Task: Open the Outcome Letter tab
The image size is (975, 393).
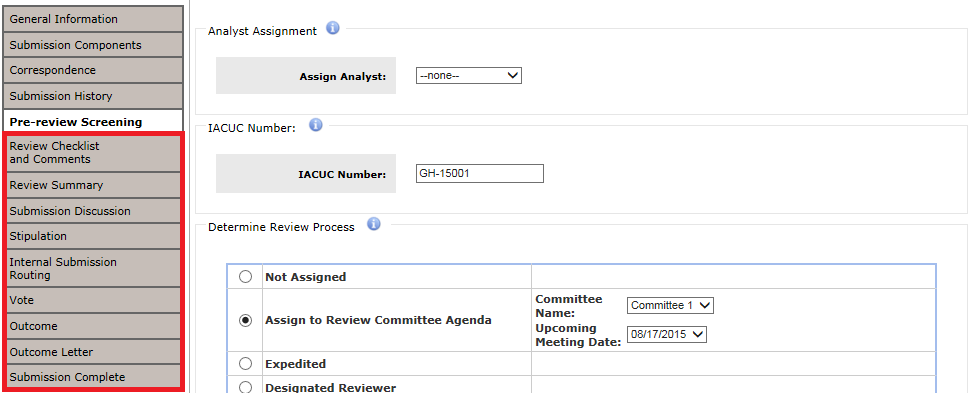Action: tap(93, 351)
